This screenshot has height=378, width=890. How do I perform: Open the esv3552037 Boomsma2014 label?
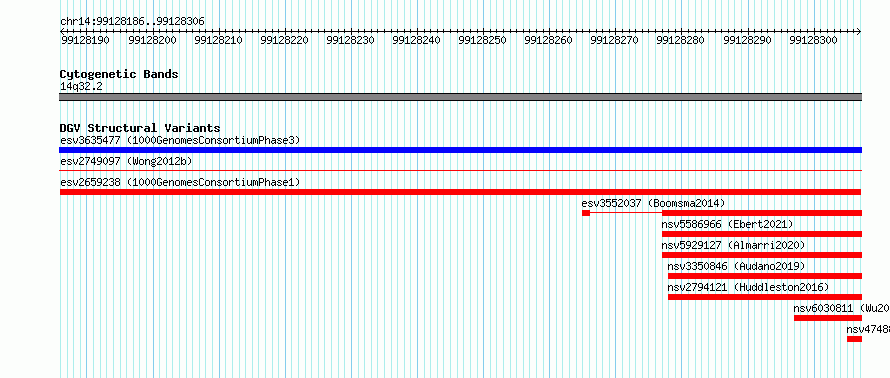coord(653,203)
